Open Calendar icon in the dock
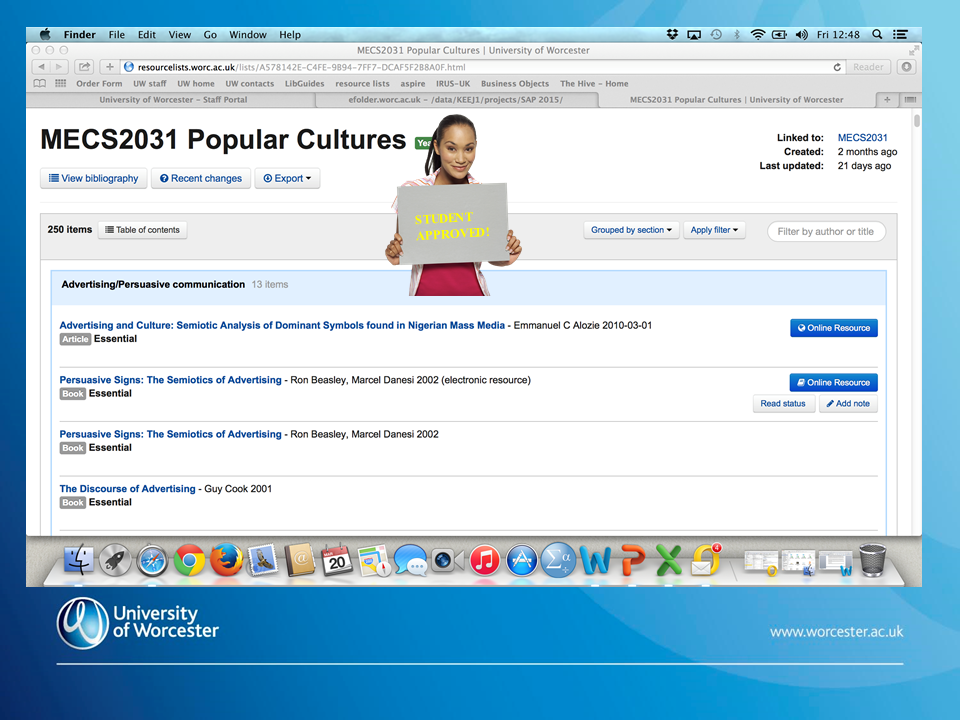960x720 pixels. pyautogui.click(x=337, y=560)
